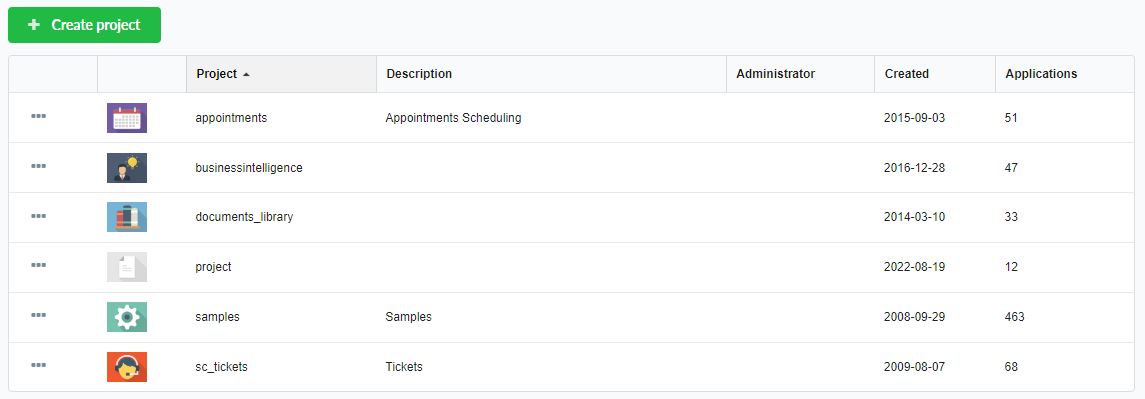Click the appointments calendar project icon
The width and height of the screenshot is (1145, 399).
click(127, 118)
